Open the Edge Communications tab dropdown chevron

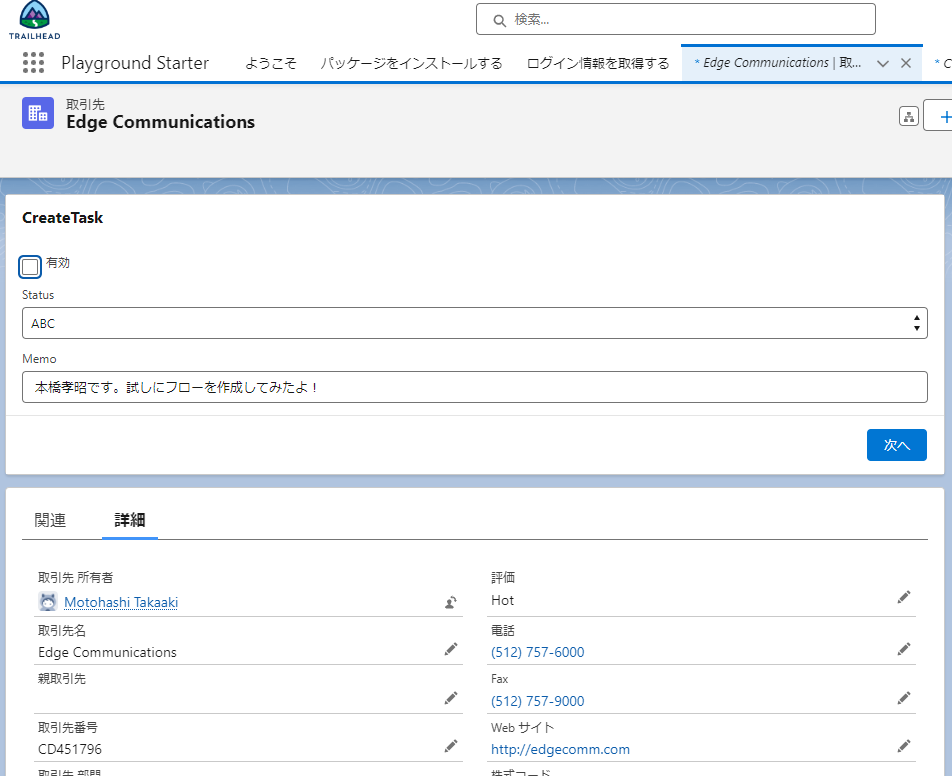(883, 63)
